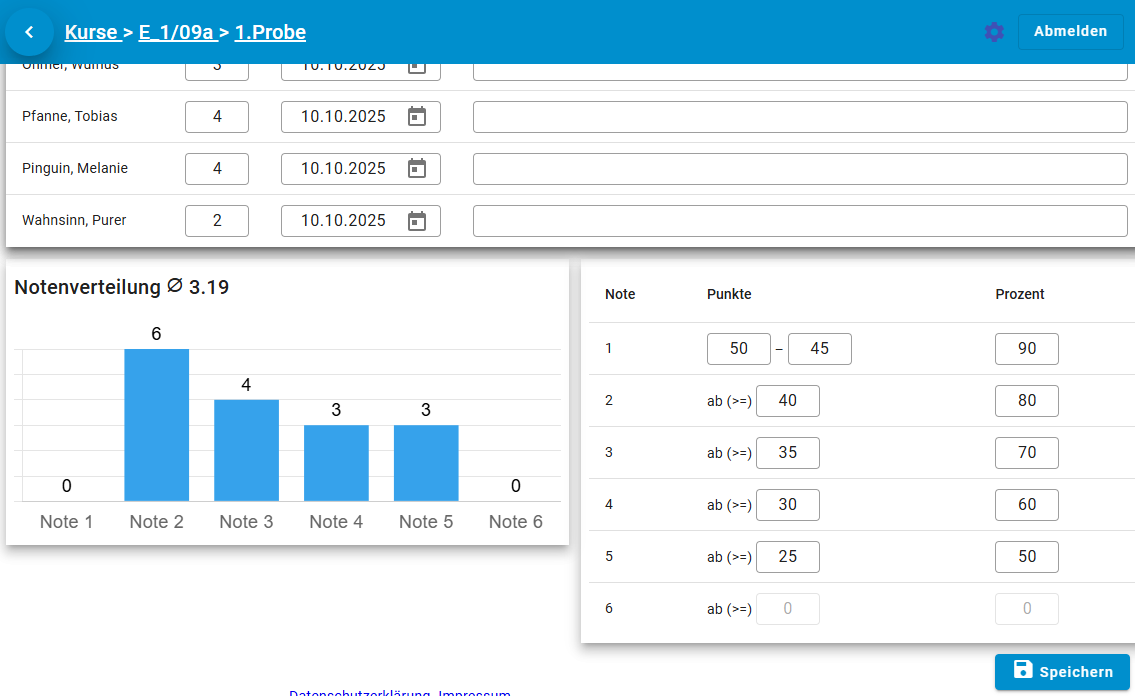Click the Note 2 bar in chart
The image size is (1135, 696).
pos(156,425)
